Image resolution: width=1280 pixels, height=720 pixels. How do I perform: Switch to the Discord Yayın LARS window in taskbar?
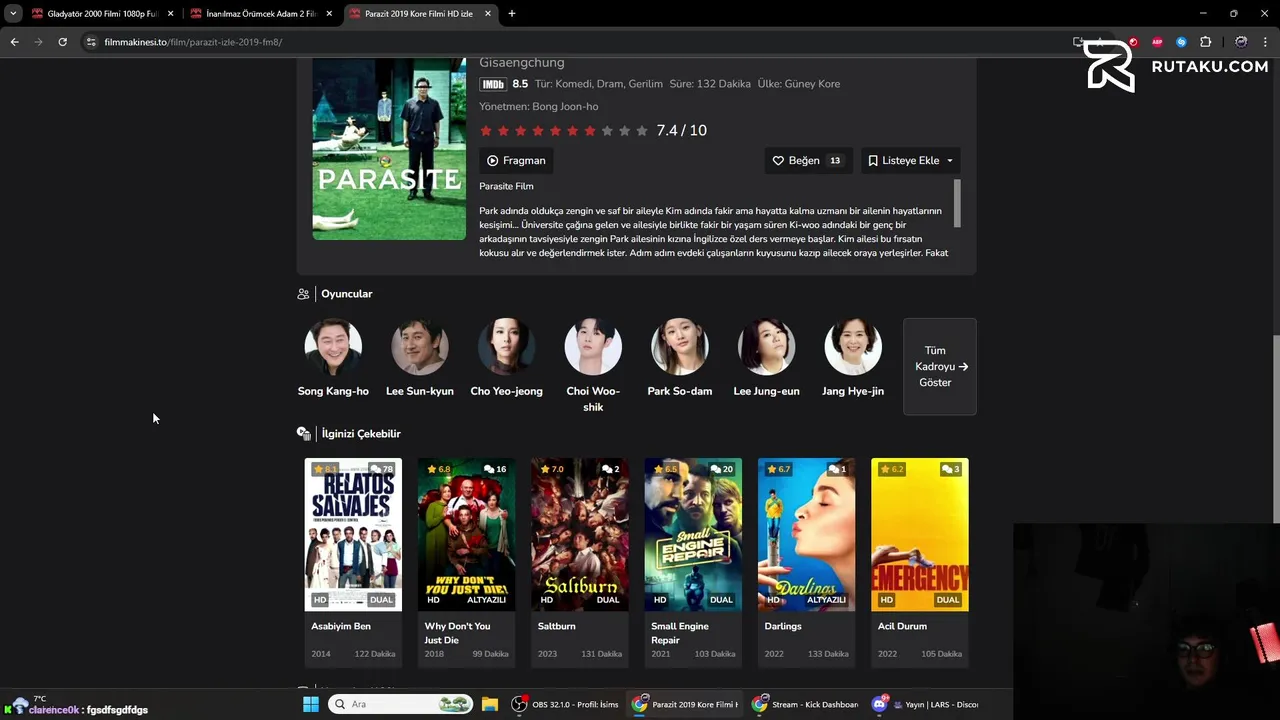point(926,704)
